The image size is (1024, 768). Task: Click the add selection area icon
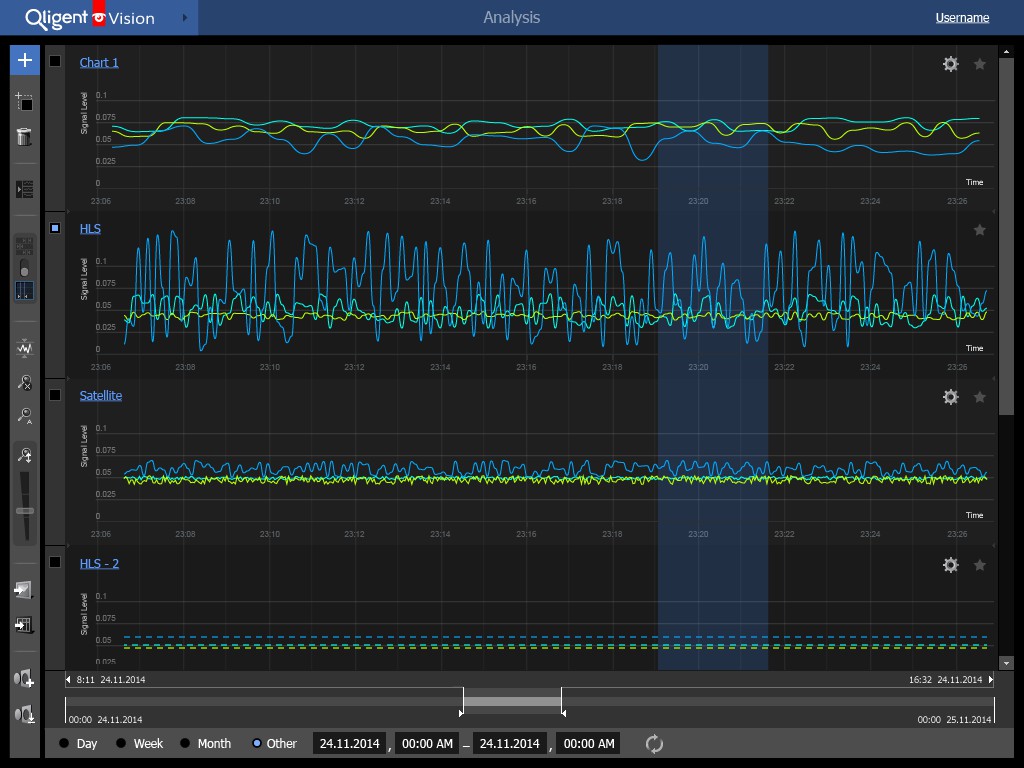point(25,102)
